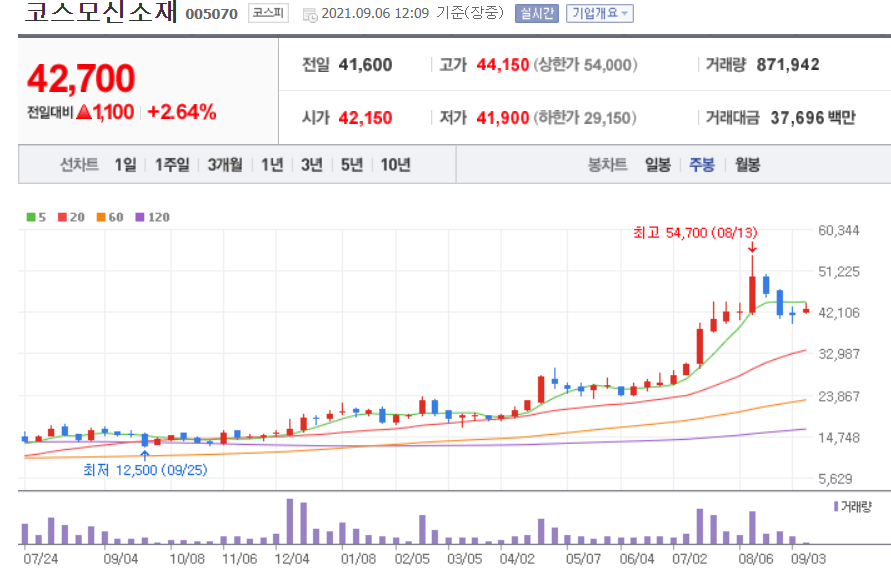This screenshot has width=891, height=568.
Task: Select the 3년 line chart period
Action: (312, 165)
